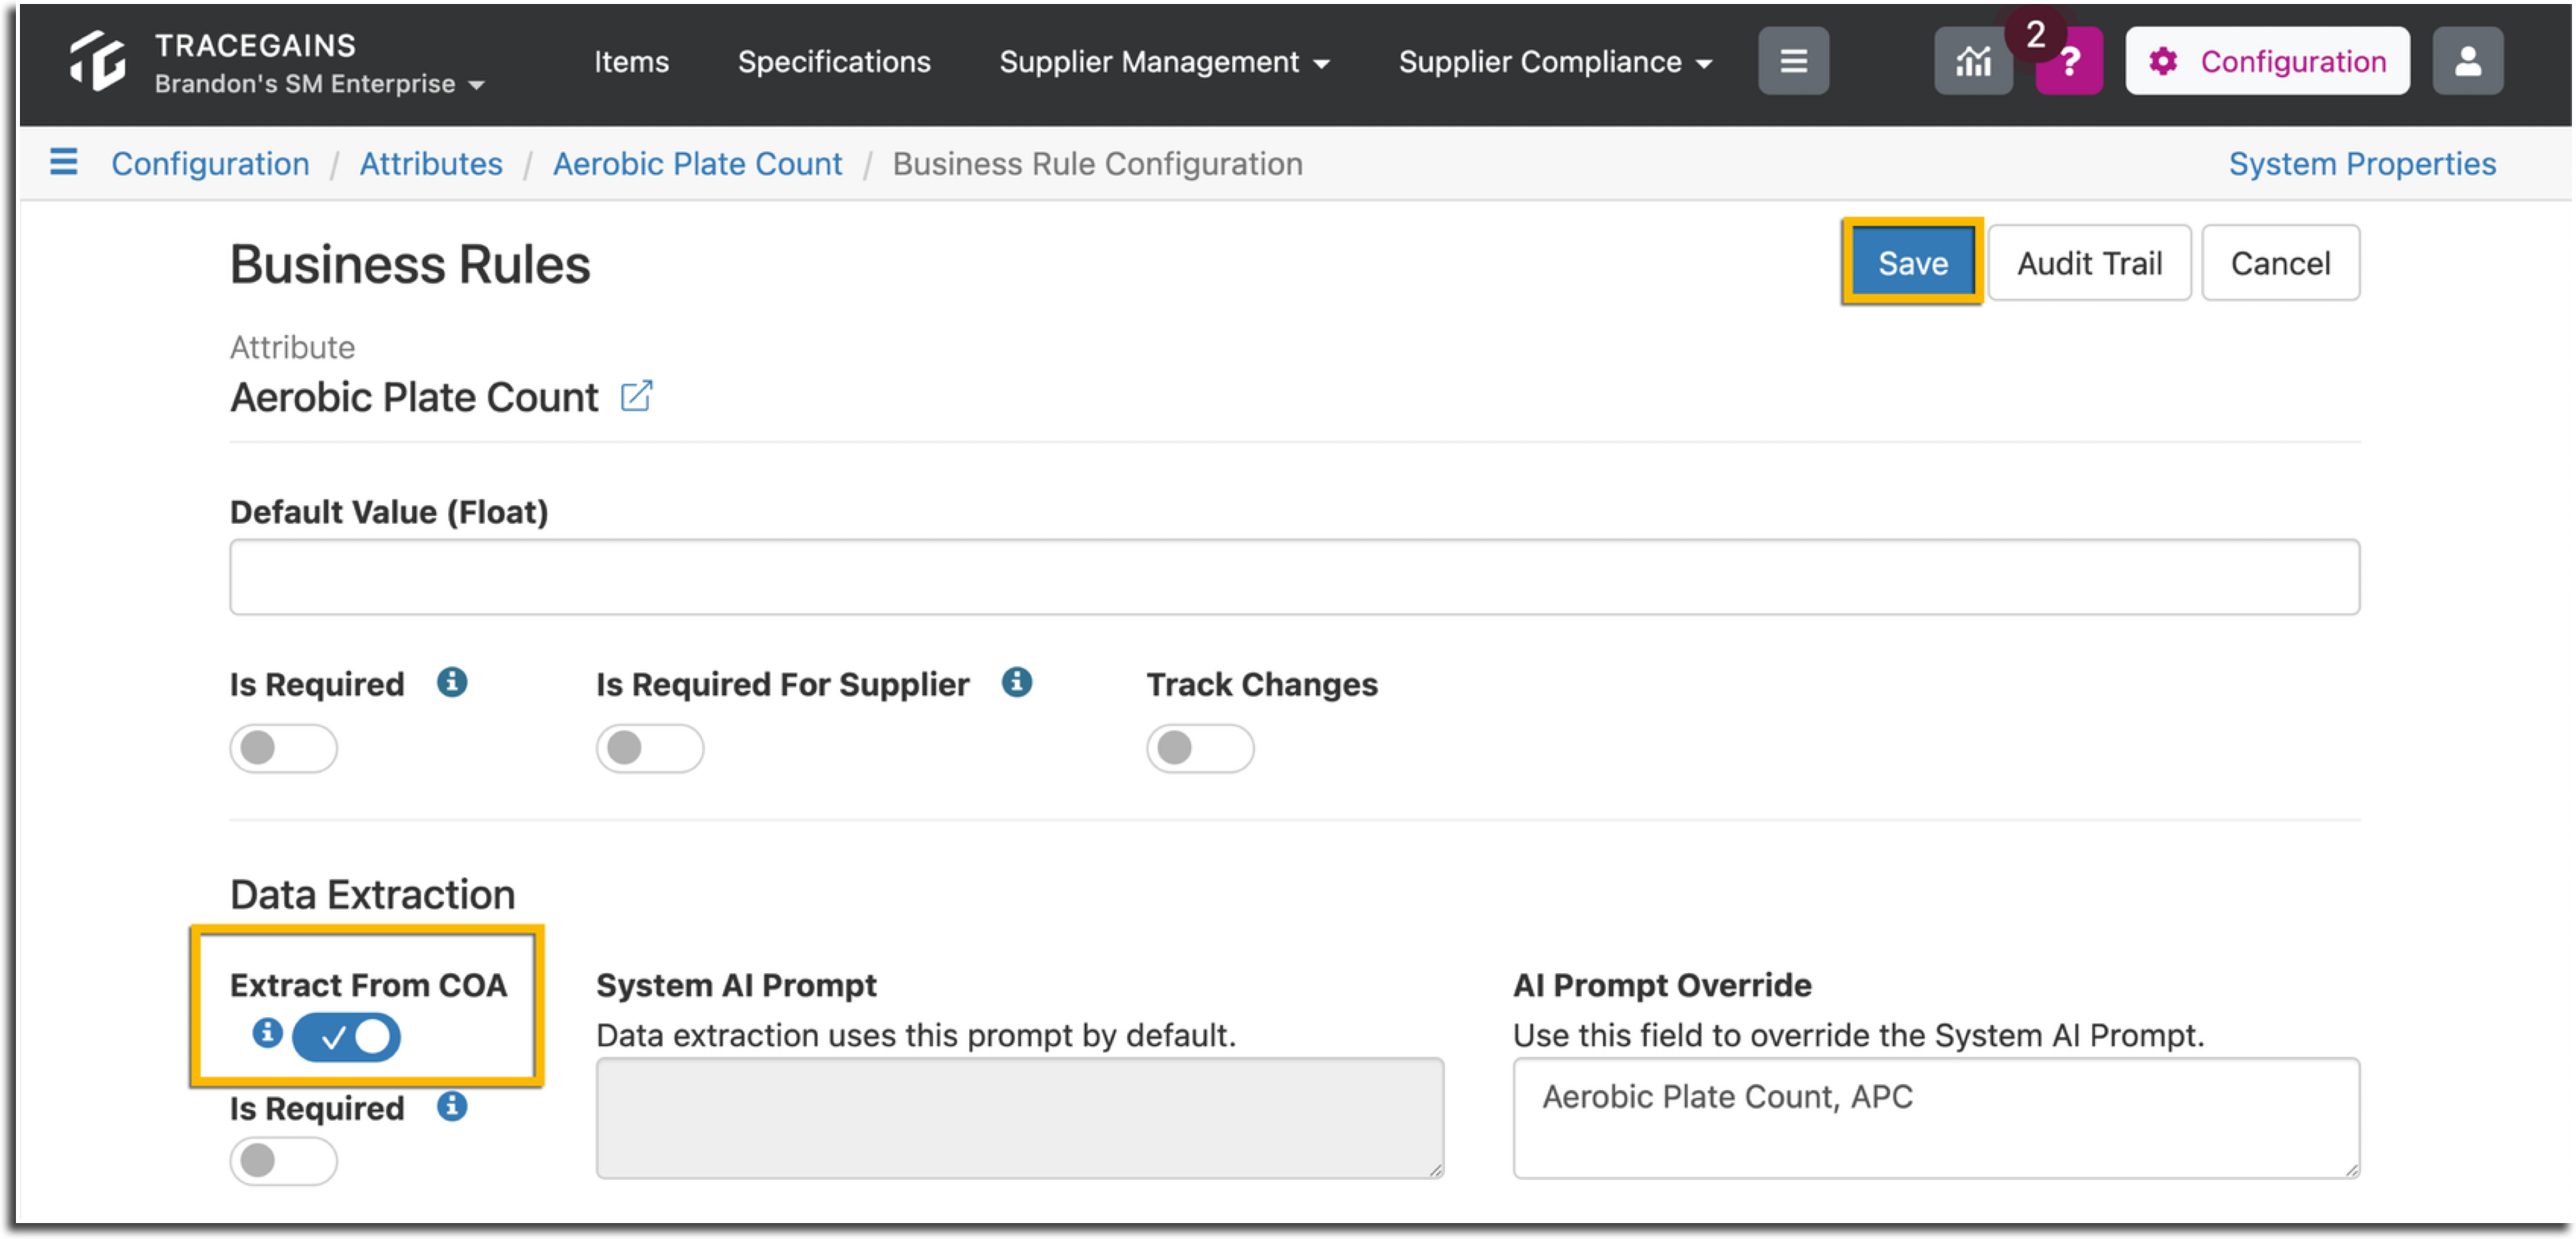This screenshot has height=1239, width=2576.
Task: Open the Items menu item
Action: 631,62
